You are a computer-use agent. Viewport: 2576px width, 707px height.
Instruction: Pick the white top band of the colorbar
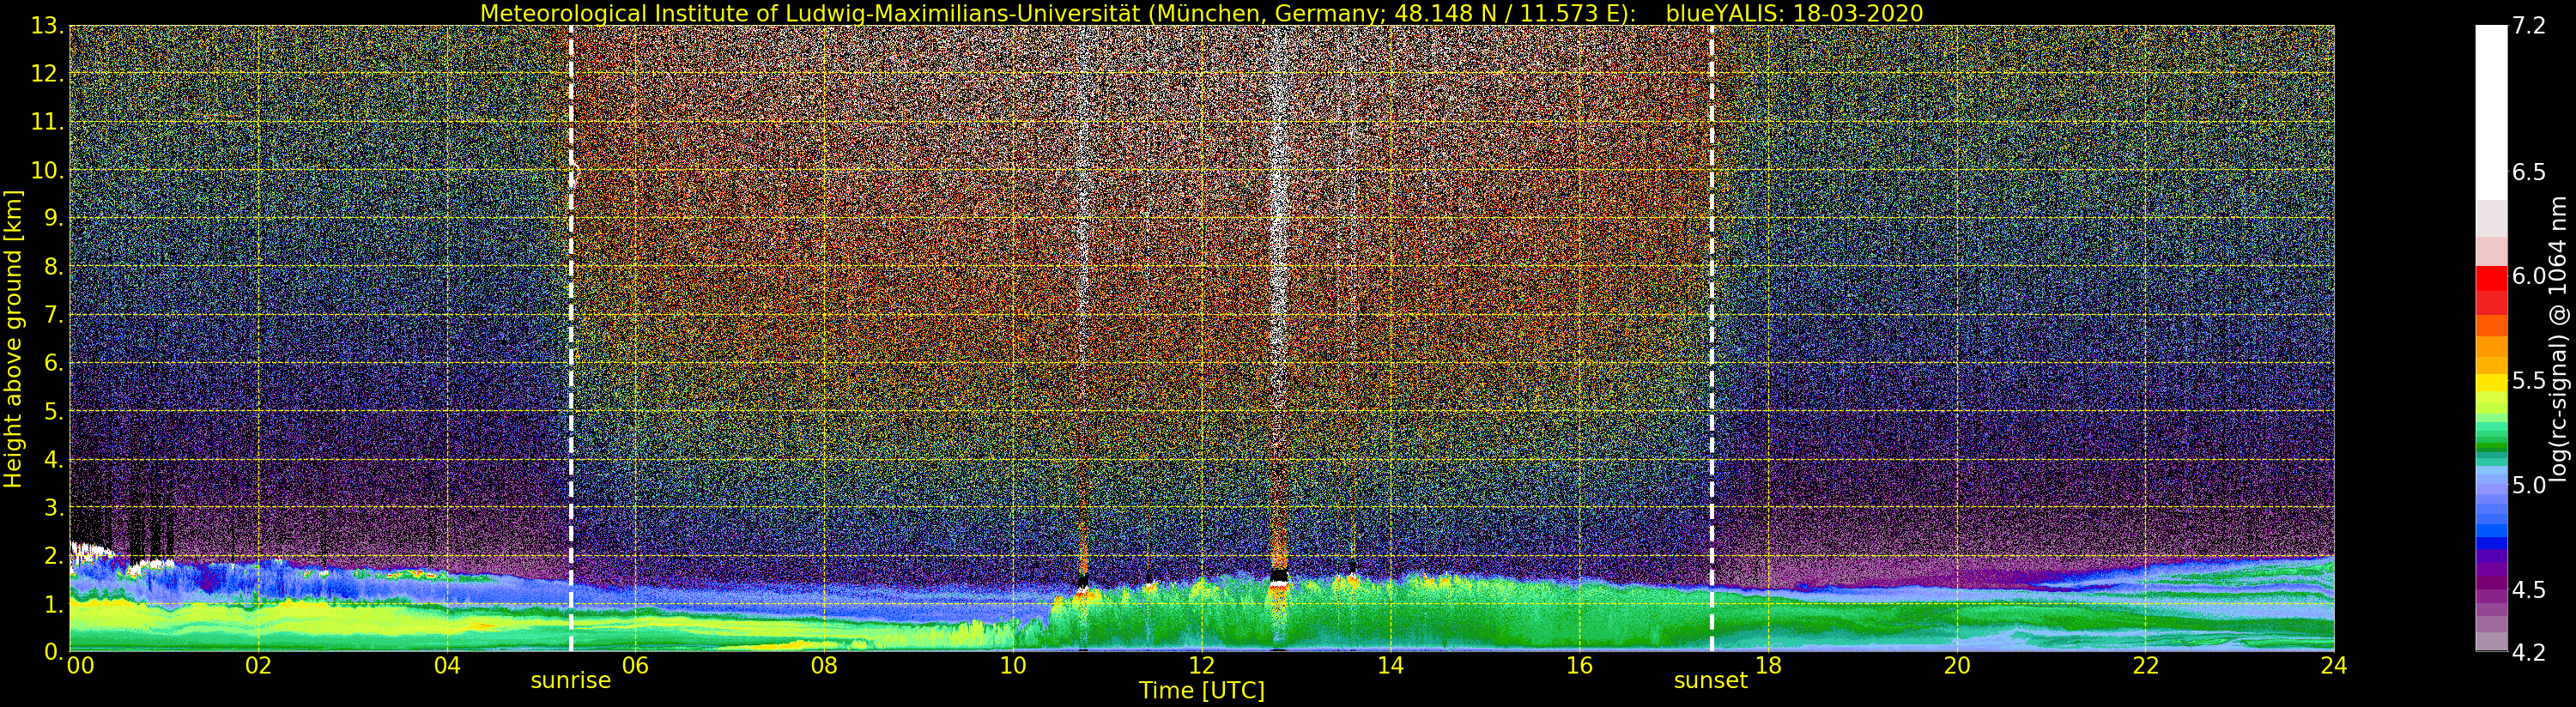pyautogui.click(x=2491, y=112)
